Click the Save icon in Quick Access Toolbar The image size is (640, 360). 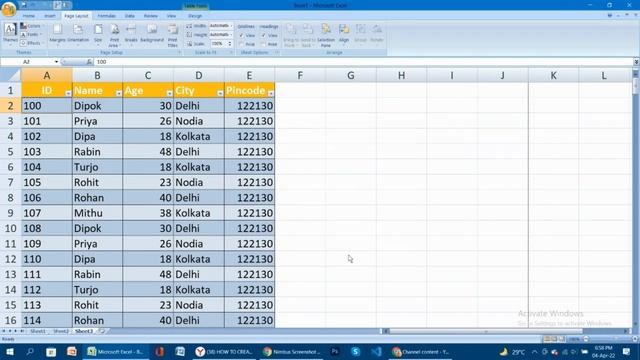[x=24, y=5]
